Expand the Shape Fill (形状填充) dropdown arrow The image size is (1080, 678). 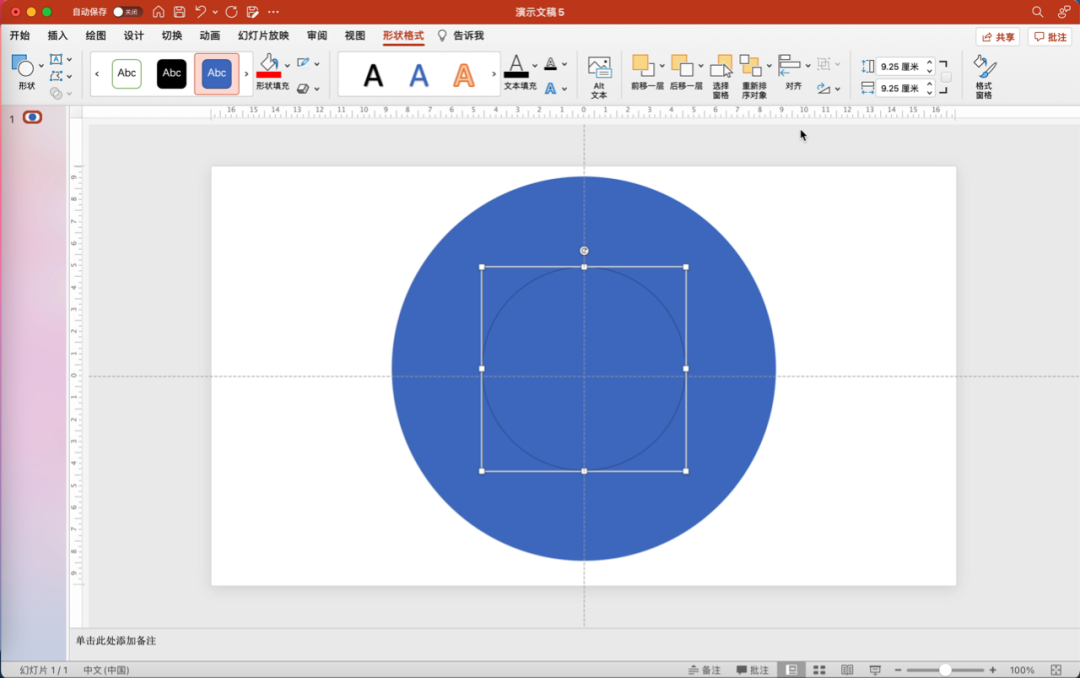[x=288, y=65]
